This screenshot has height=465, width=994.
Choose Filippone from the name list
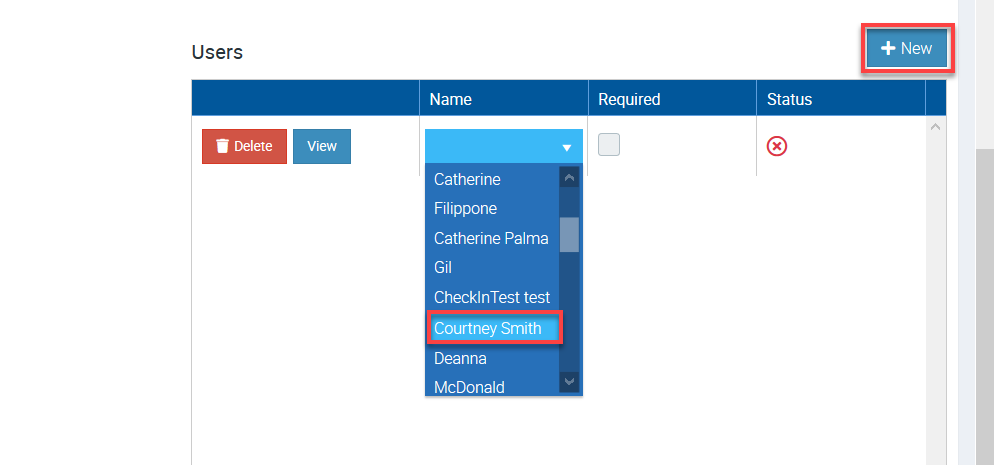[x=465, y=209]
